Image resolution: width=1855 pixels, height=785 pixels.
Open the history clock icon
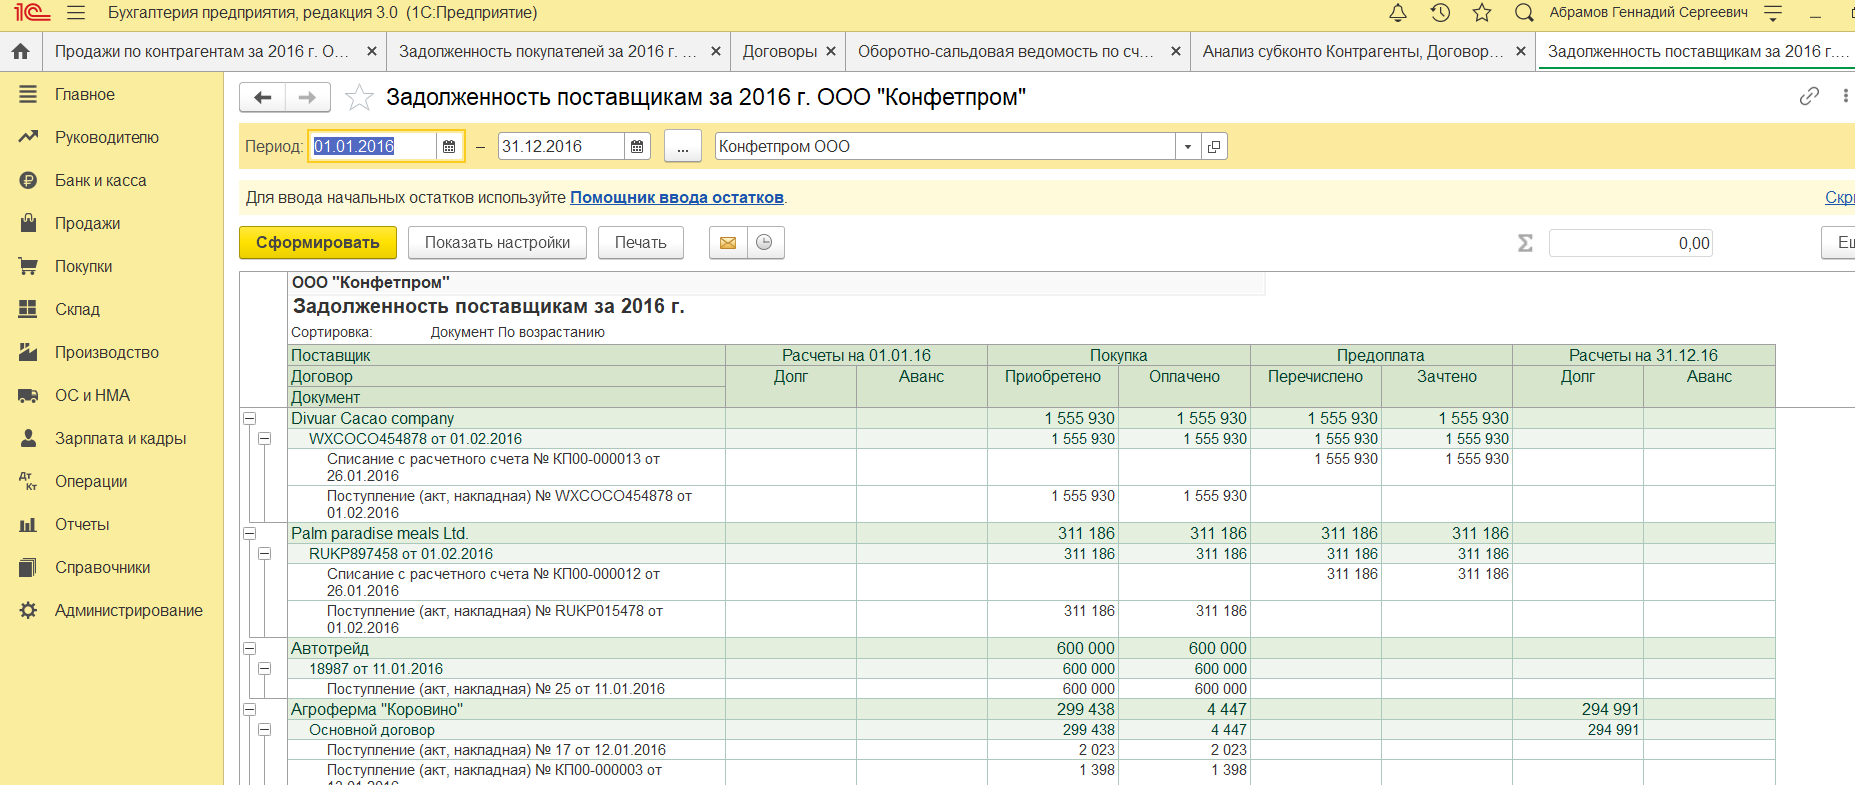1440,13
